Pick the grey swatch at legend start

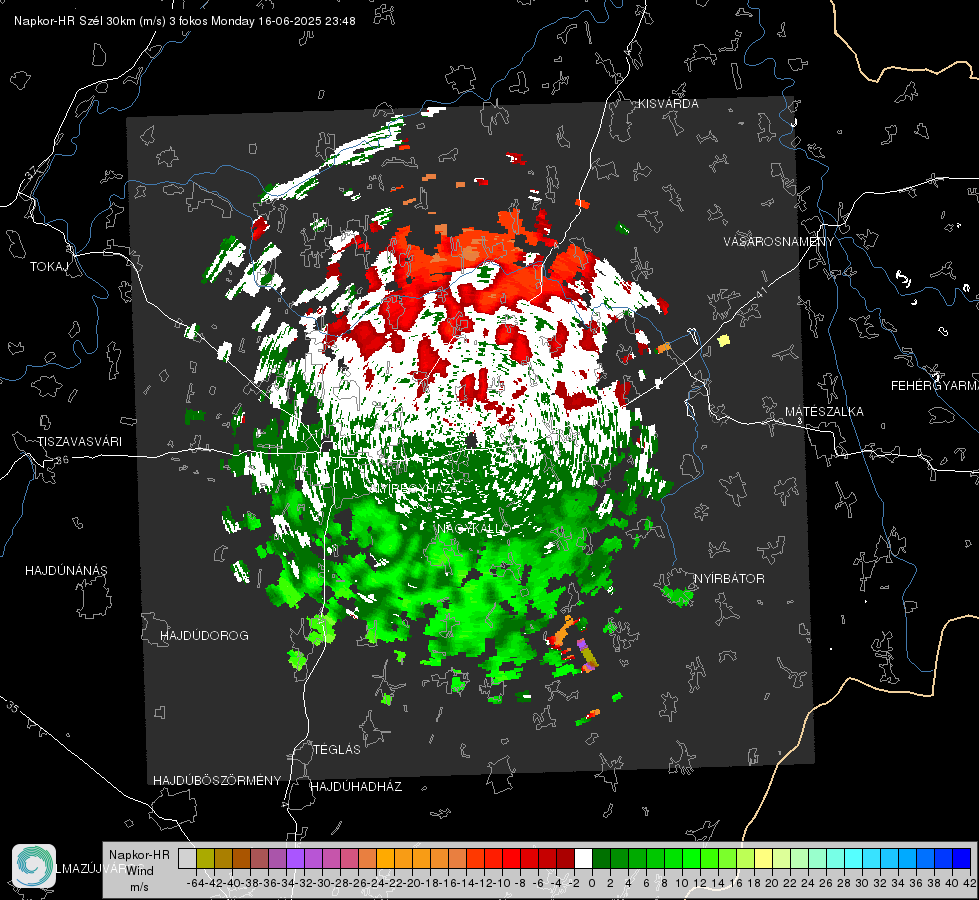[187, 858]
